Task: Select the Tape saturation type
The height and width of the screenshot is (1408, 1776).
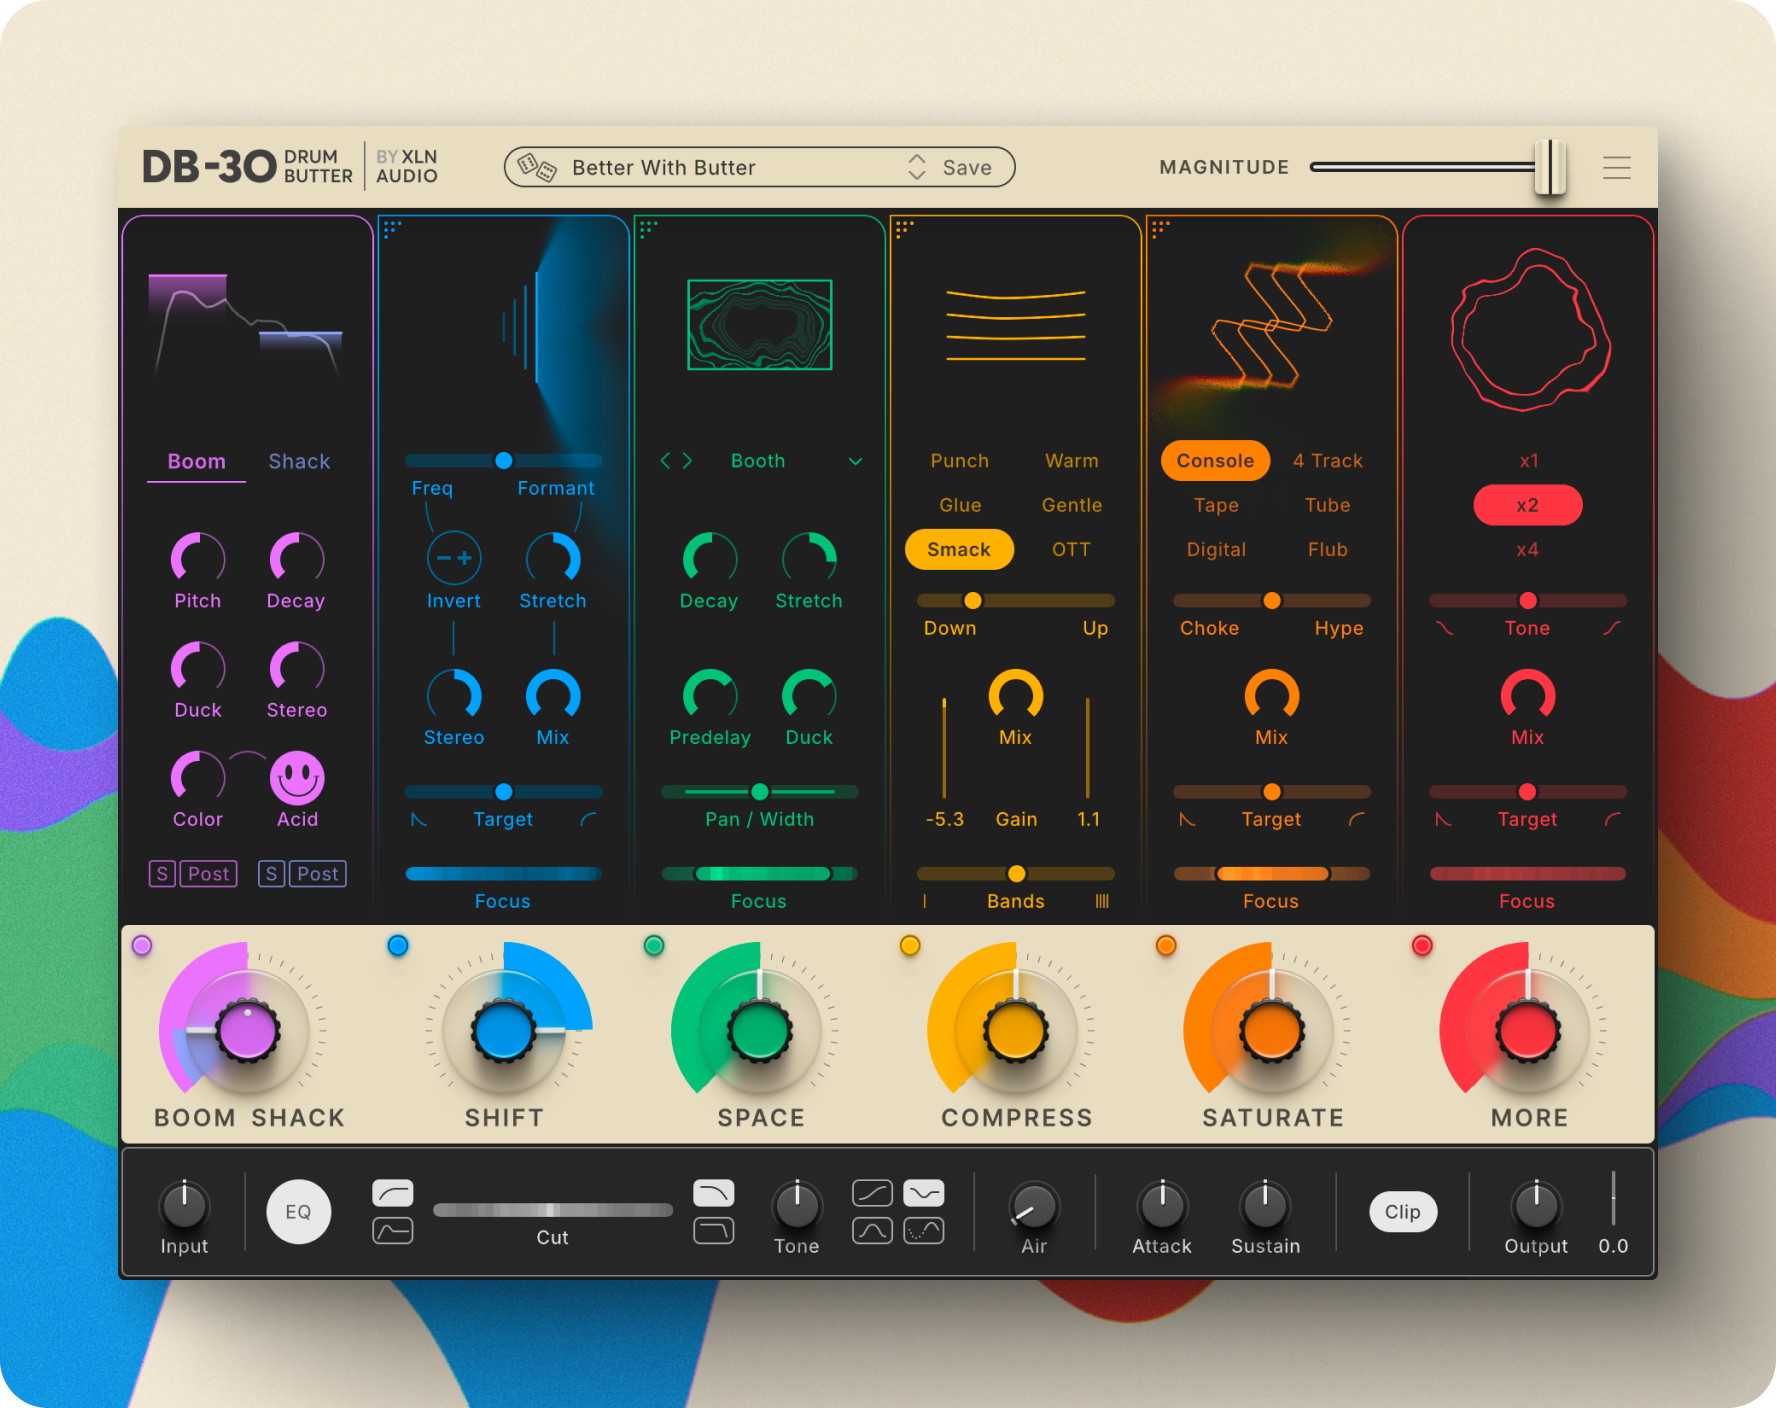Action: tap(1216, 505)
